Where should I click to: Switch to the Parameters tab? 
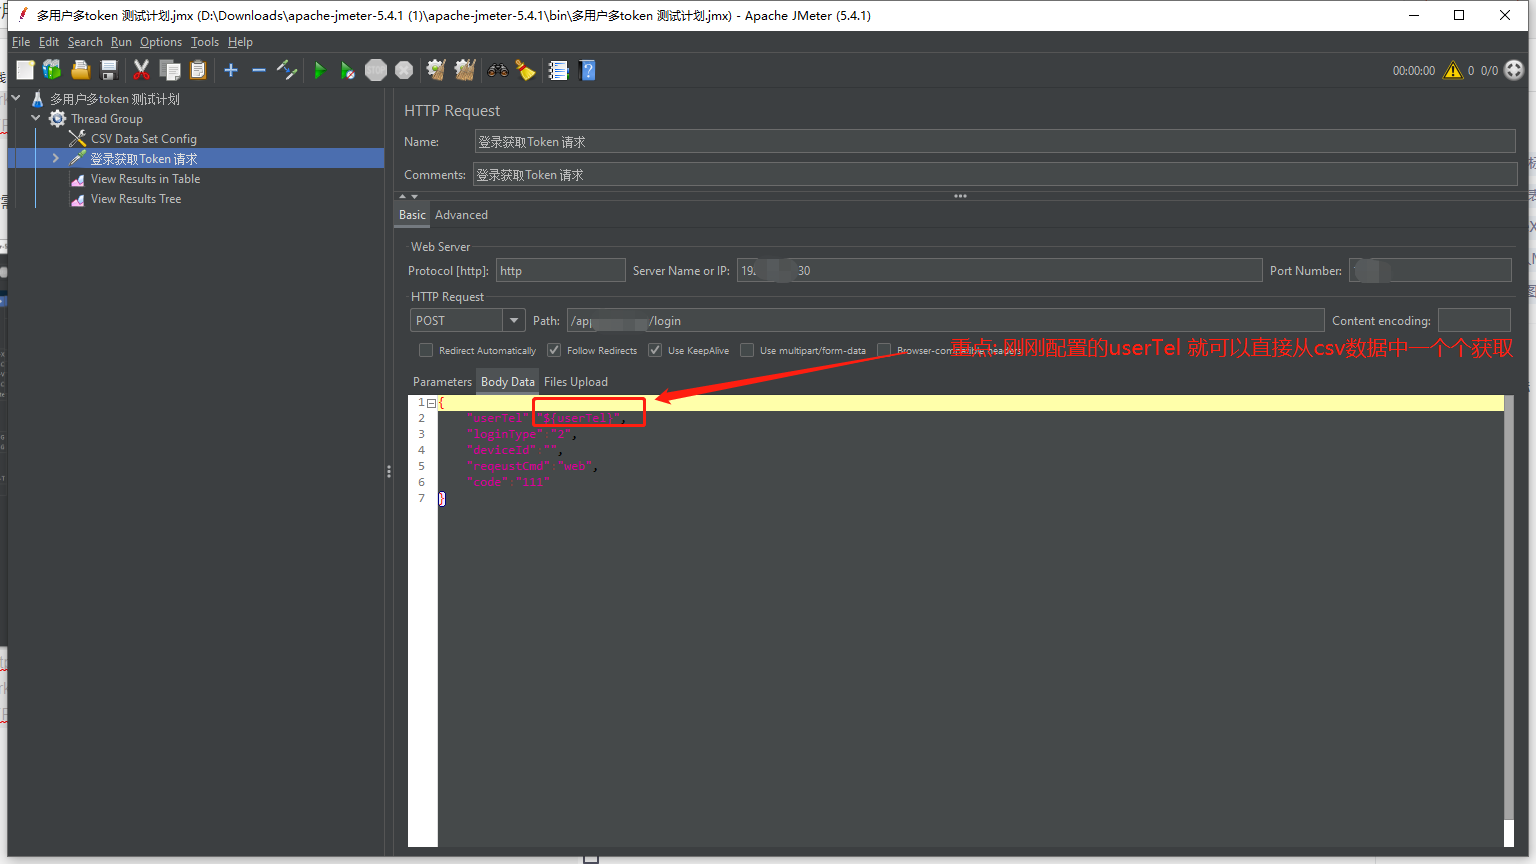pos(442,382)
